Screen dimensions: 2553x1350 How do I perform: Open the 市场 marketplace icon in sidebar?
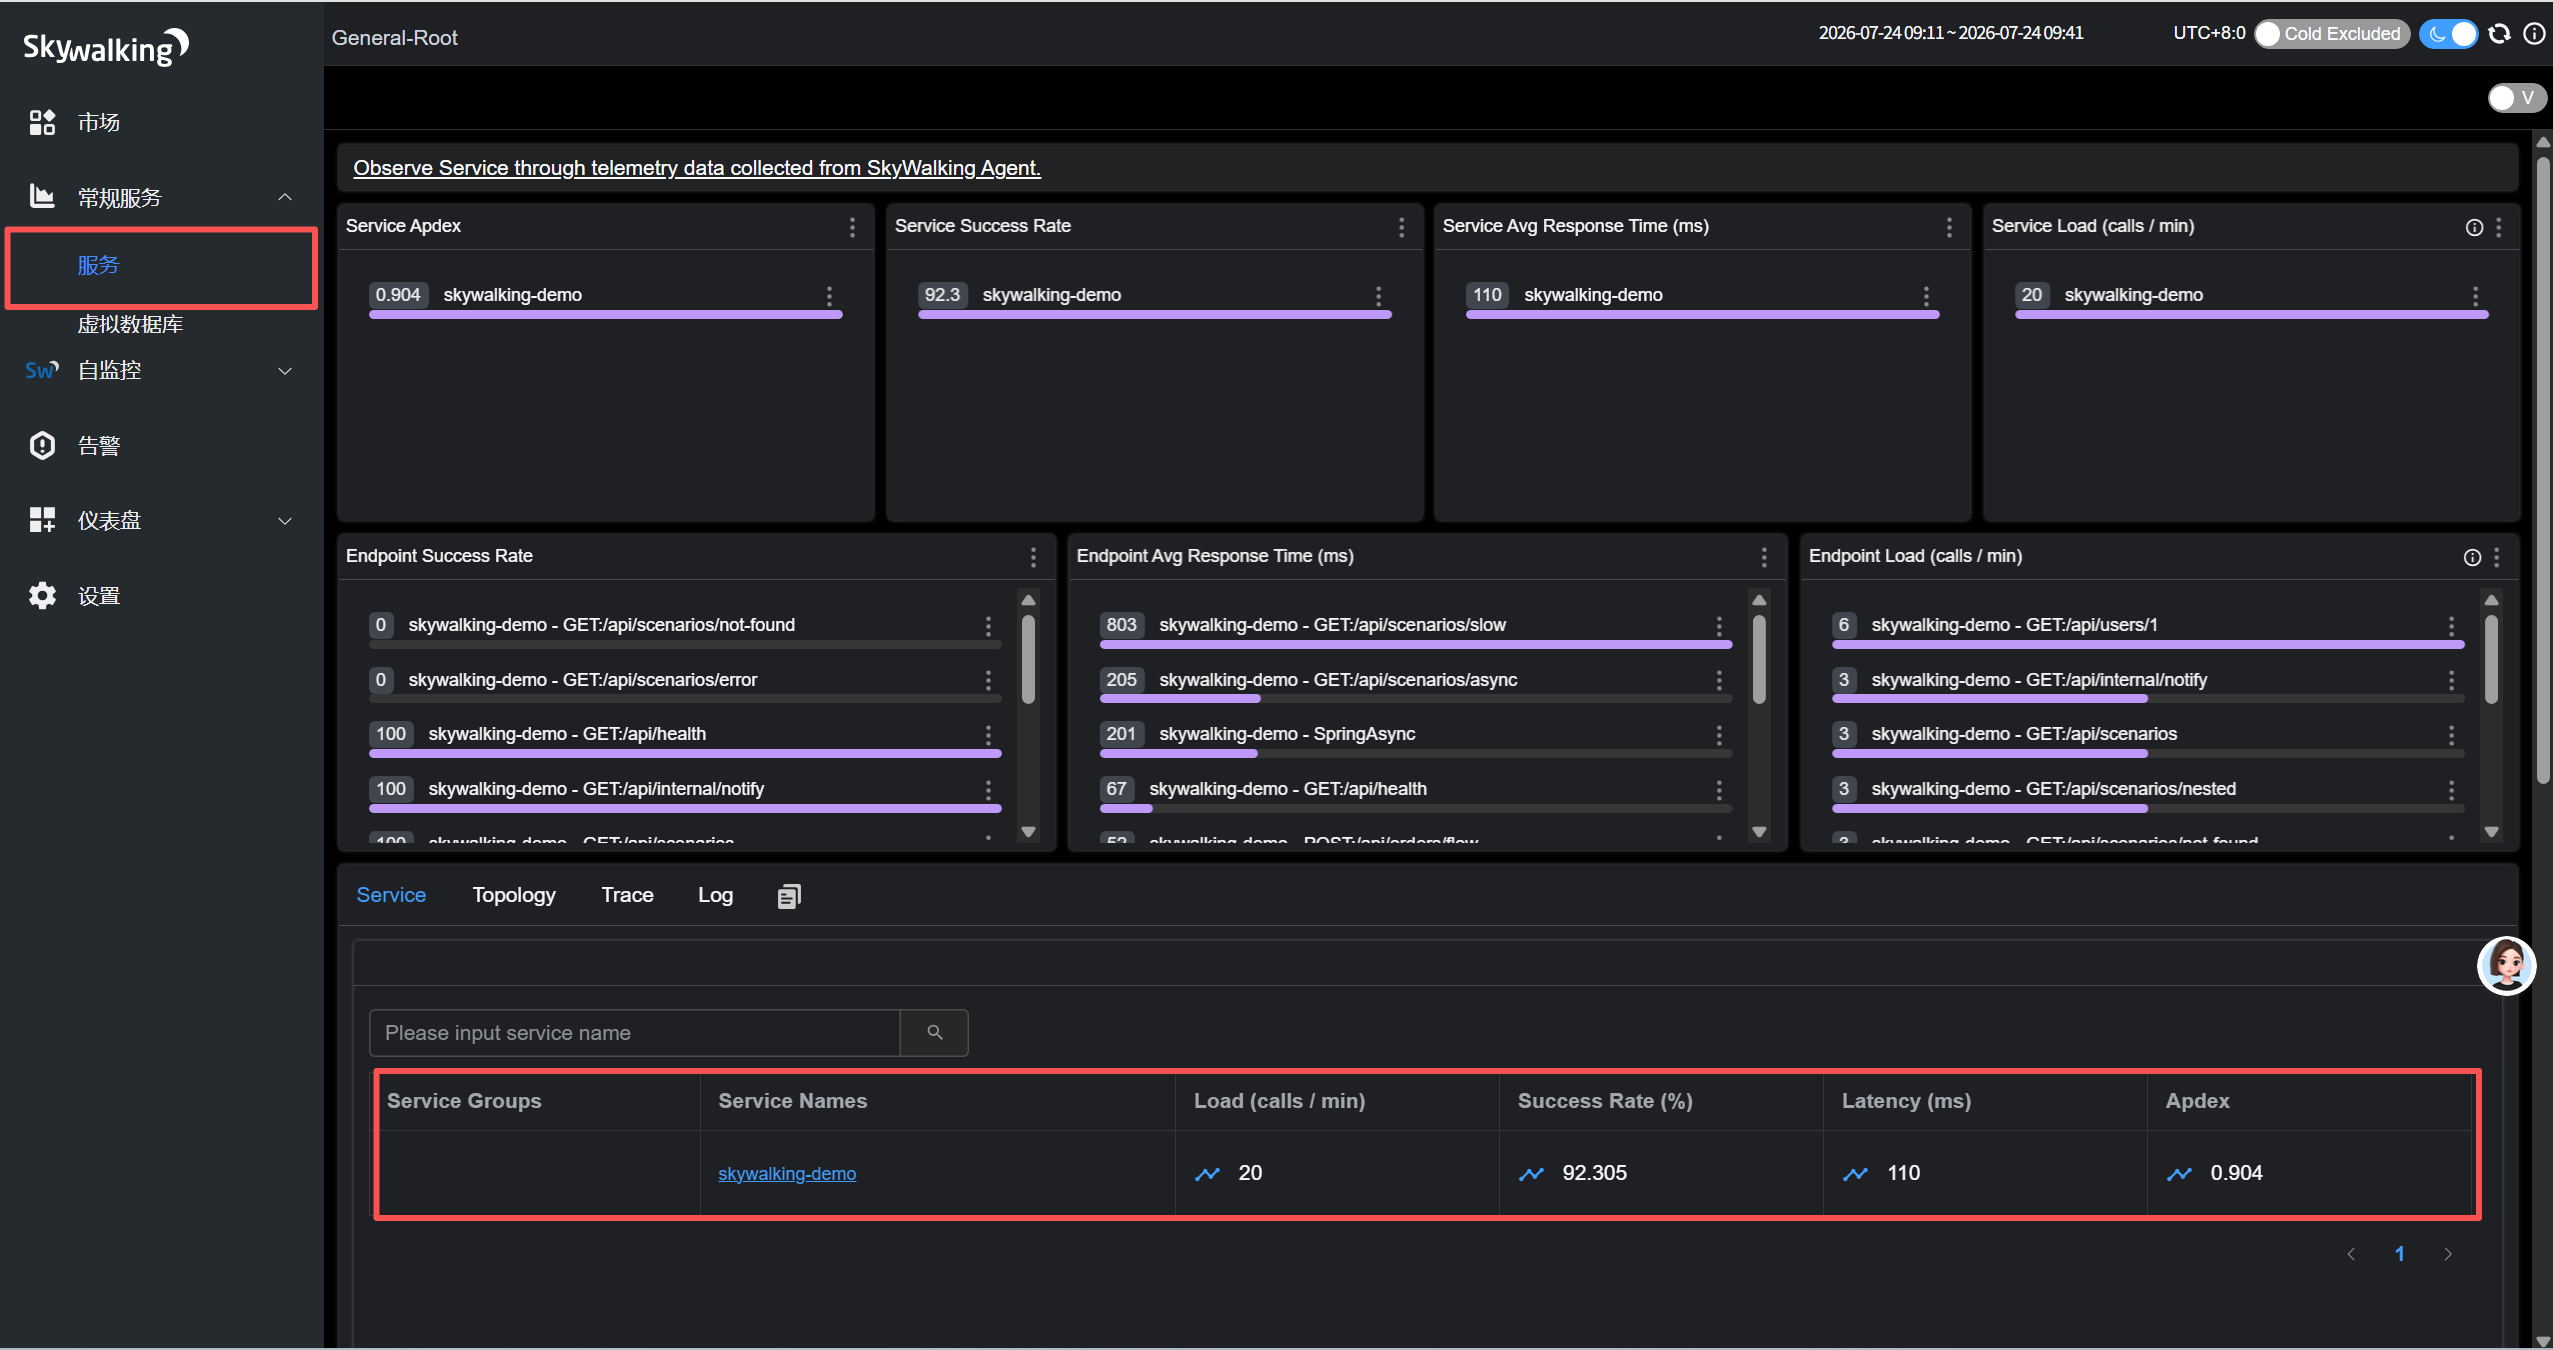tap(42, 122)
